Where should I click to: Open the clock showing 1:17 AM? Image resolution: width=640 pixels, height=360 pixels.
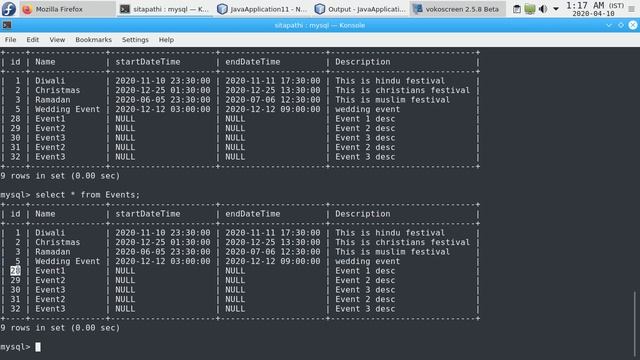point(595,9)
